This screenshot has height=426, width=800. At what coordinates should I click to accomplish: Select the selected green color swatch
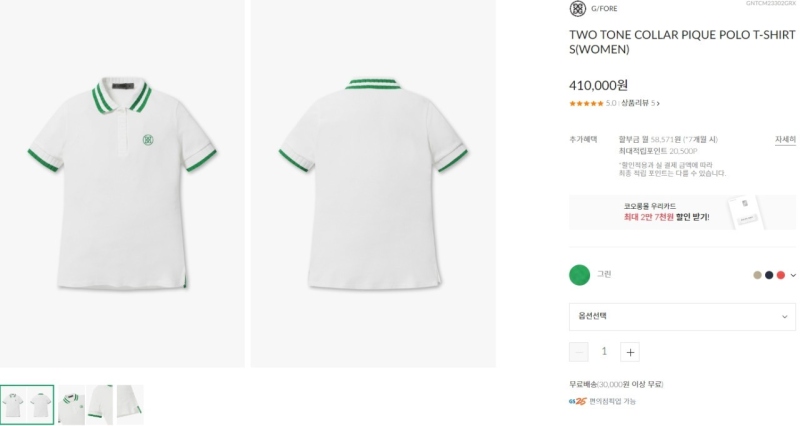click(x=579, y=274)
